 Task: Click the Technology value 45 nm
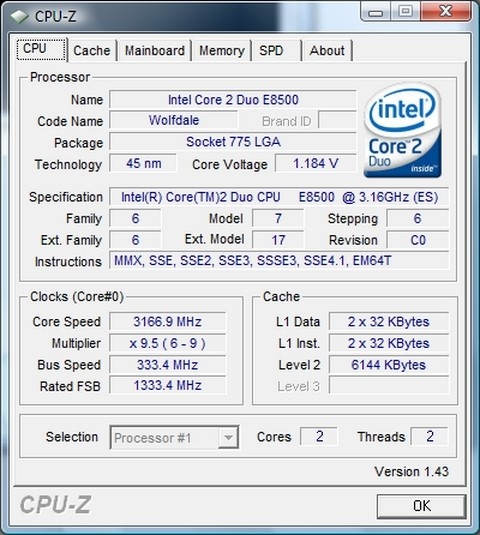143,163
